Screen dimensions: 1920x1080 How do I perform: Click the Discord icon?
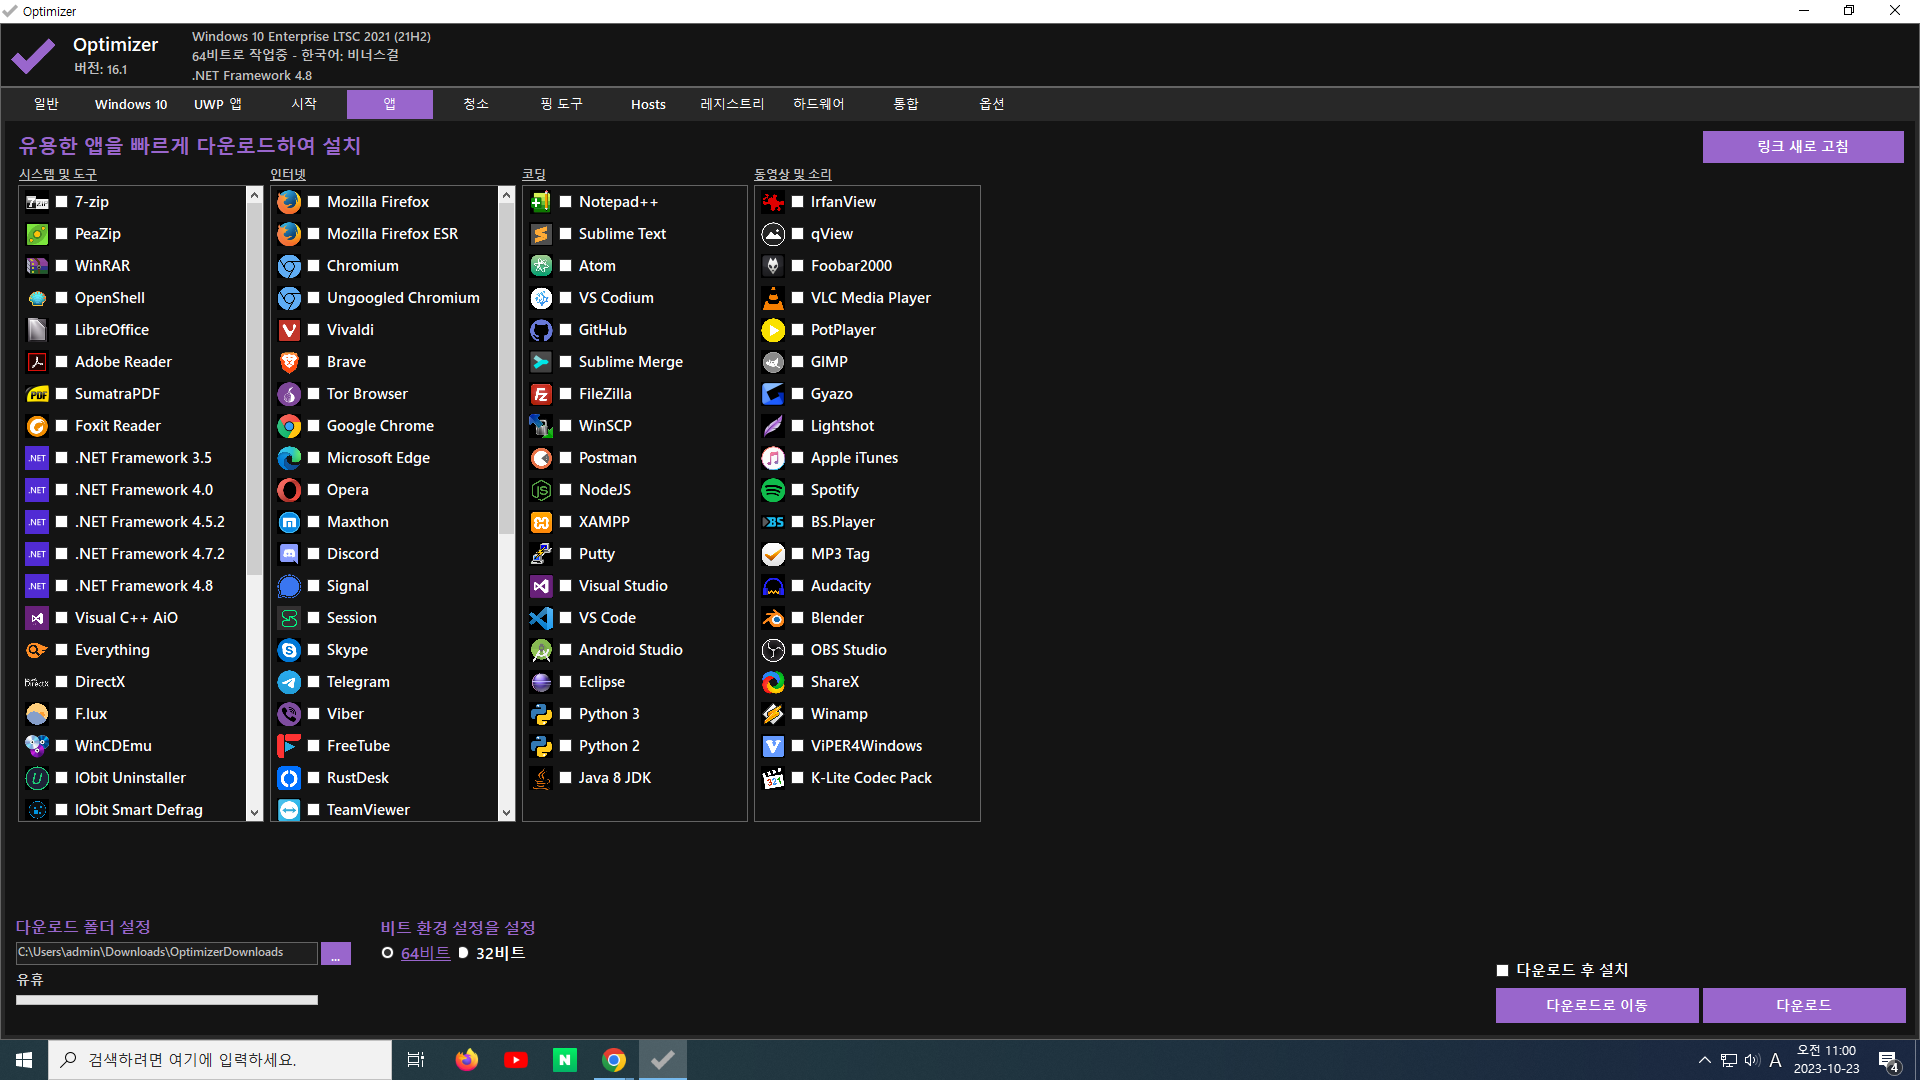[289, 554]
